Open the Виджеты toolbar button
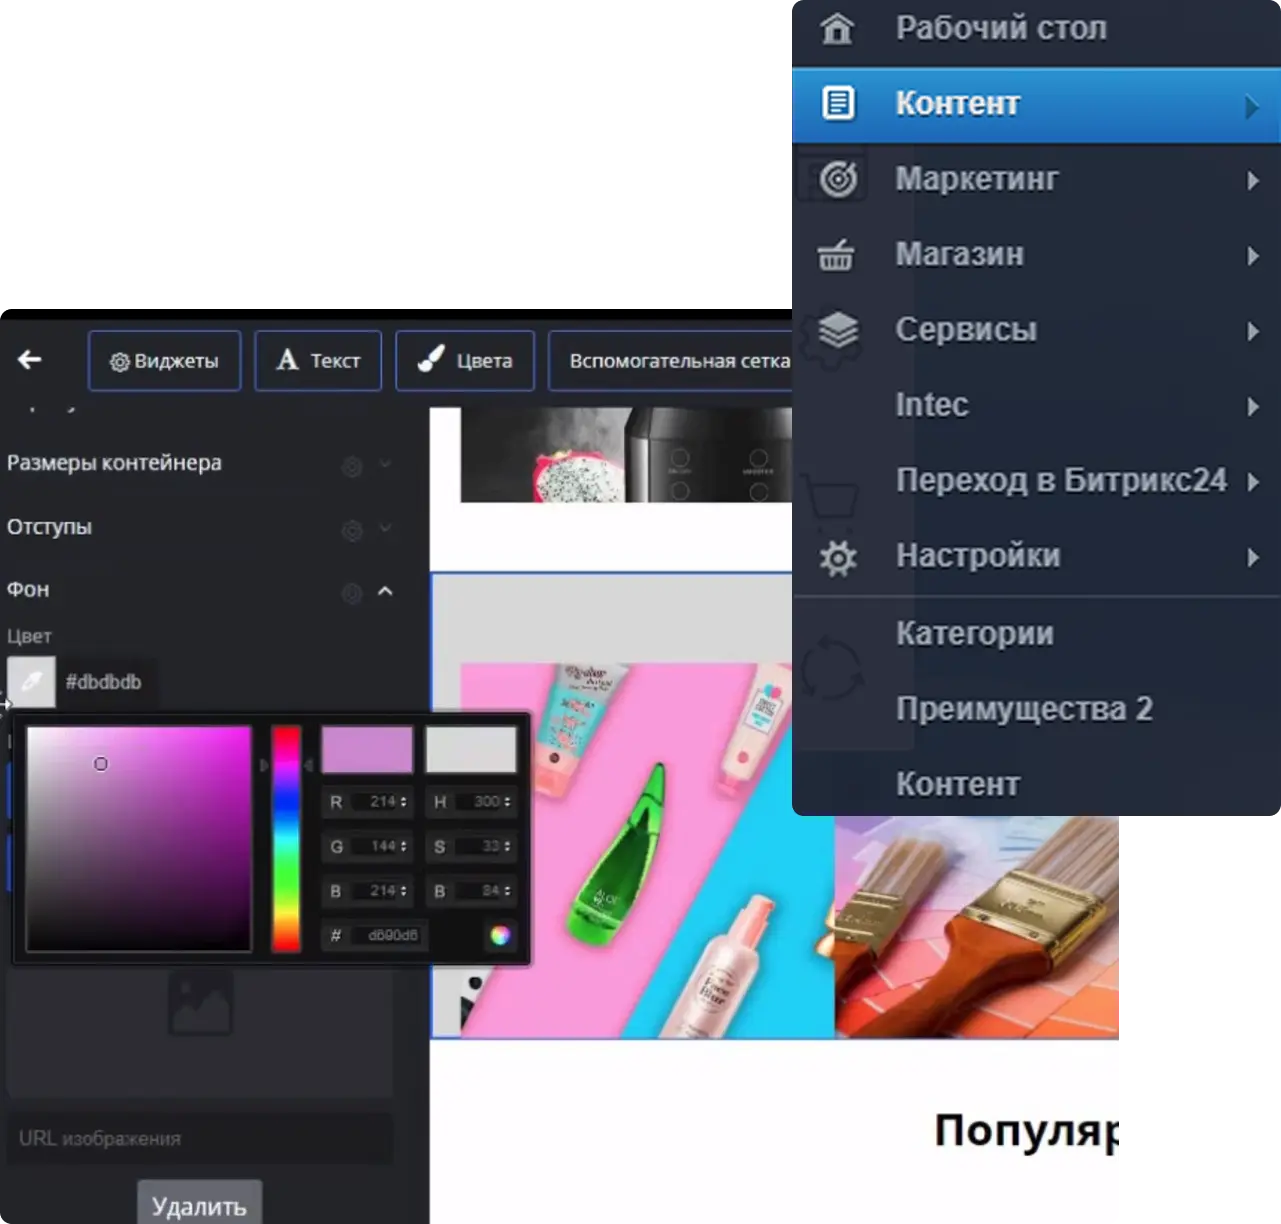The height and width of the screenshot is (1224, 1281). (x=164, y=361)
